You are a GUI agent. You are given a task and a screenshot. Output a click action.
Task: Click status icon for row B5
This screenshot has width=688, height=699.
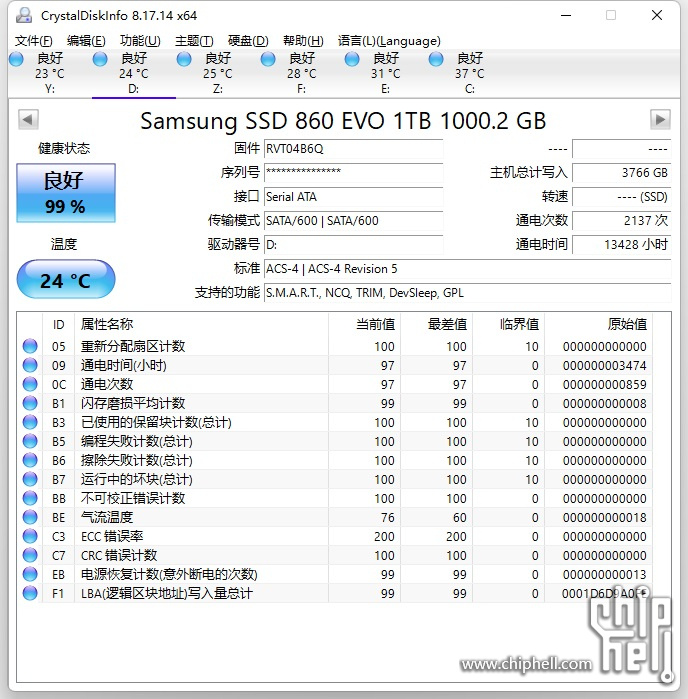30,441
